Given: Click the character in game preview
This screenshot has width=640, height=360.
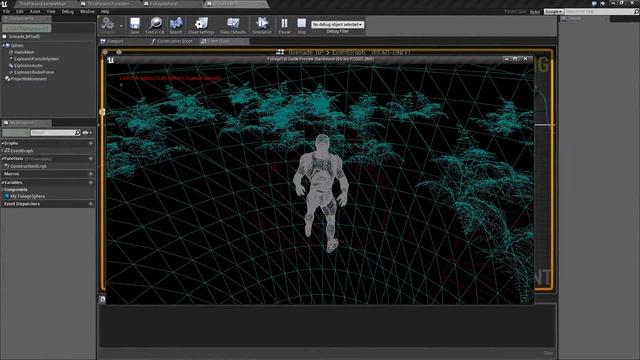Looking at the screenshot, I should (322, 193).
